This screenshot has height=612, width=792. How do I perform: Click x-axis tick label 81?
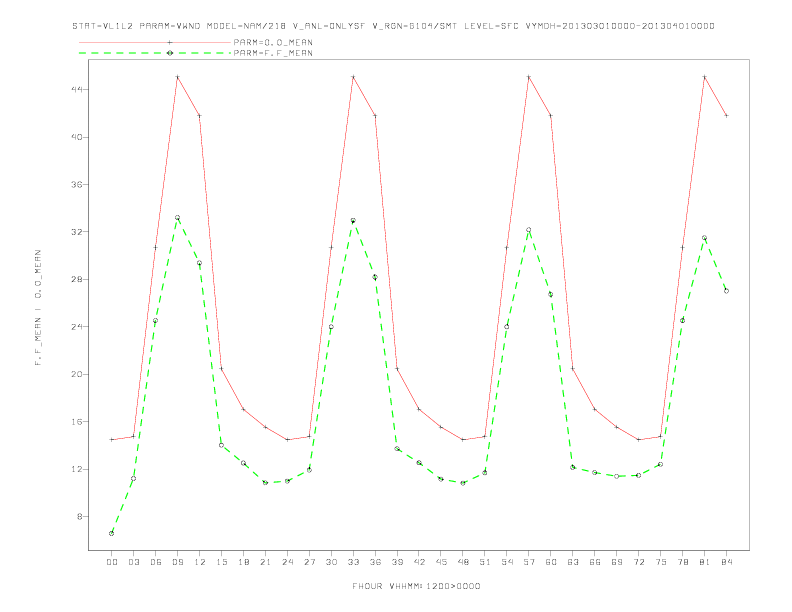tap(705, 562)
